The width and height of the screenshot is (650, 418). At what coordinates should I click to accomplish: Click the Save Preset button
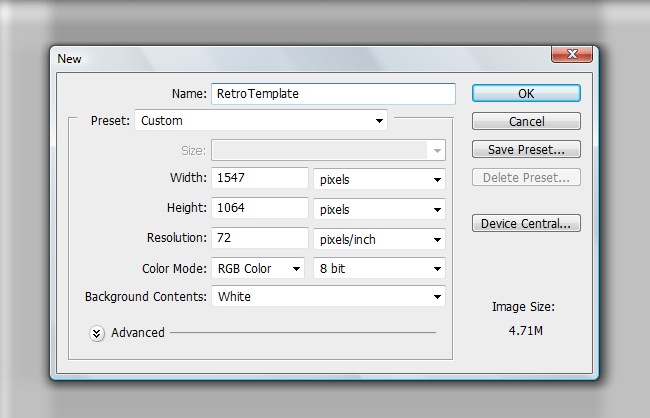coord(526,150)
